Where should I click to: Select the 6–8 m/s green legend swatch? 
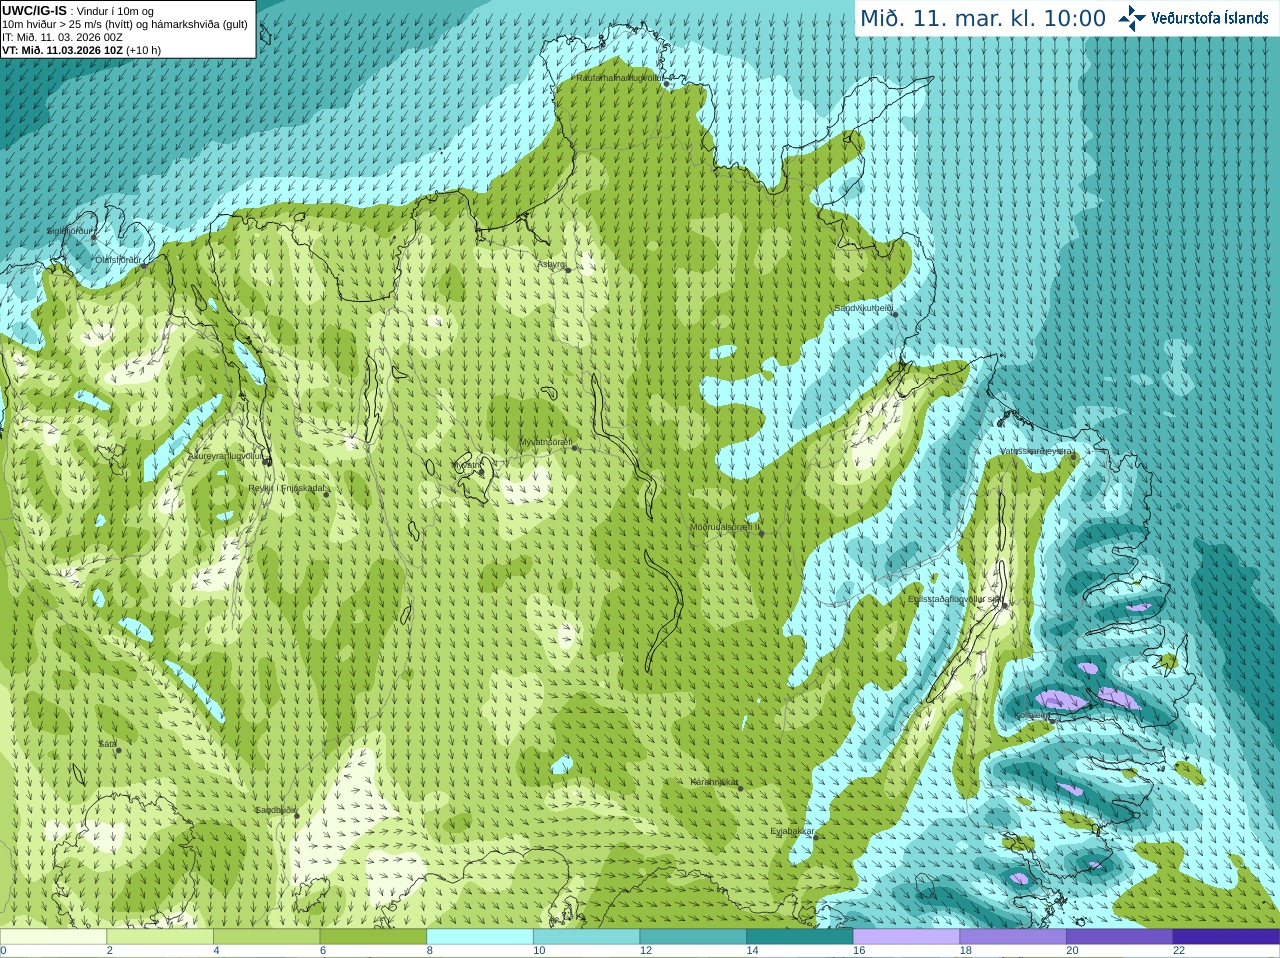click(x=373, y=937)
